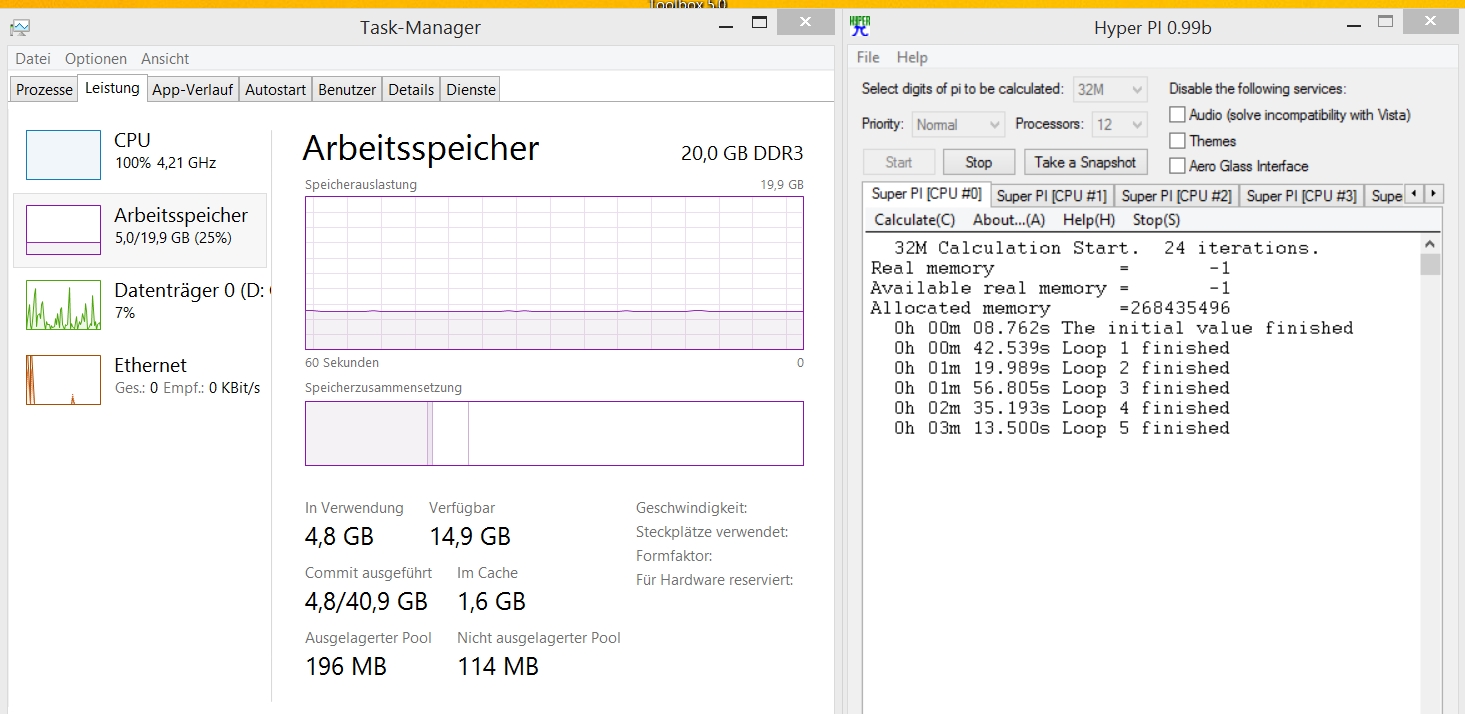Switch to the Super PI [CPU #3] tab
The height and width of the screenshot is (714, 1465).
(x=1302, y=196)
